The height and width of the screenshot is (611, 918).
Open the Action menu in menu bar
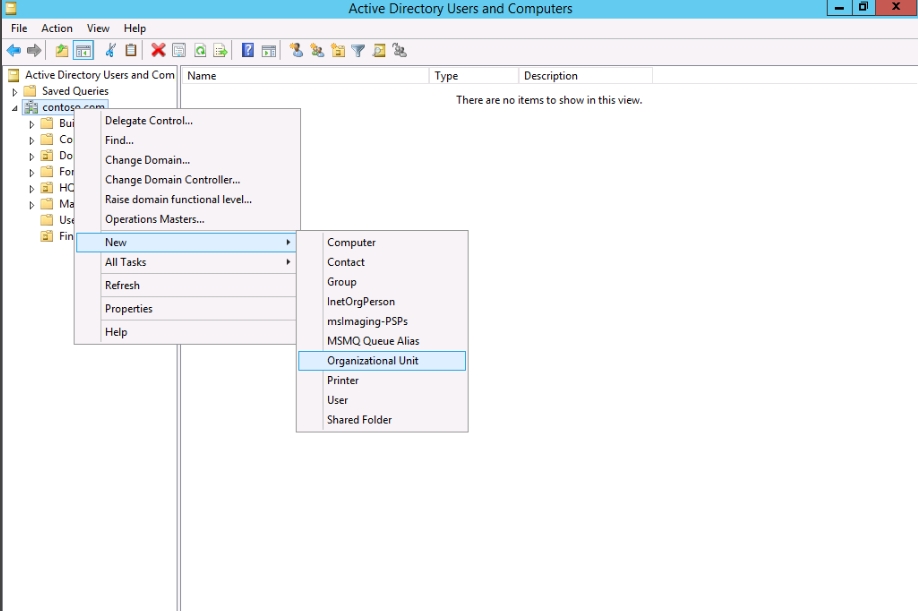click(57, 28)
